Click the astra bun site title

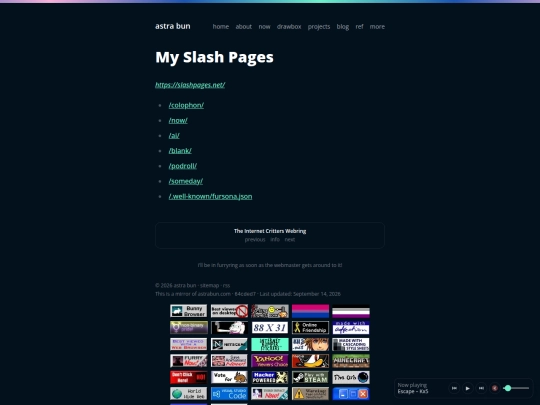point(173,26)
